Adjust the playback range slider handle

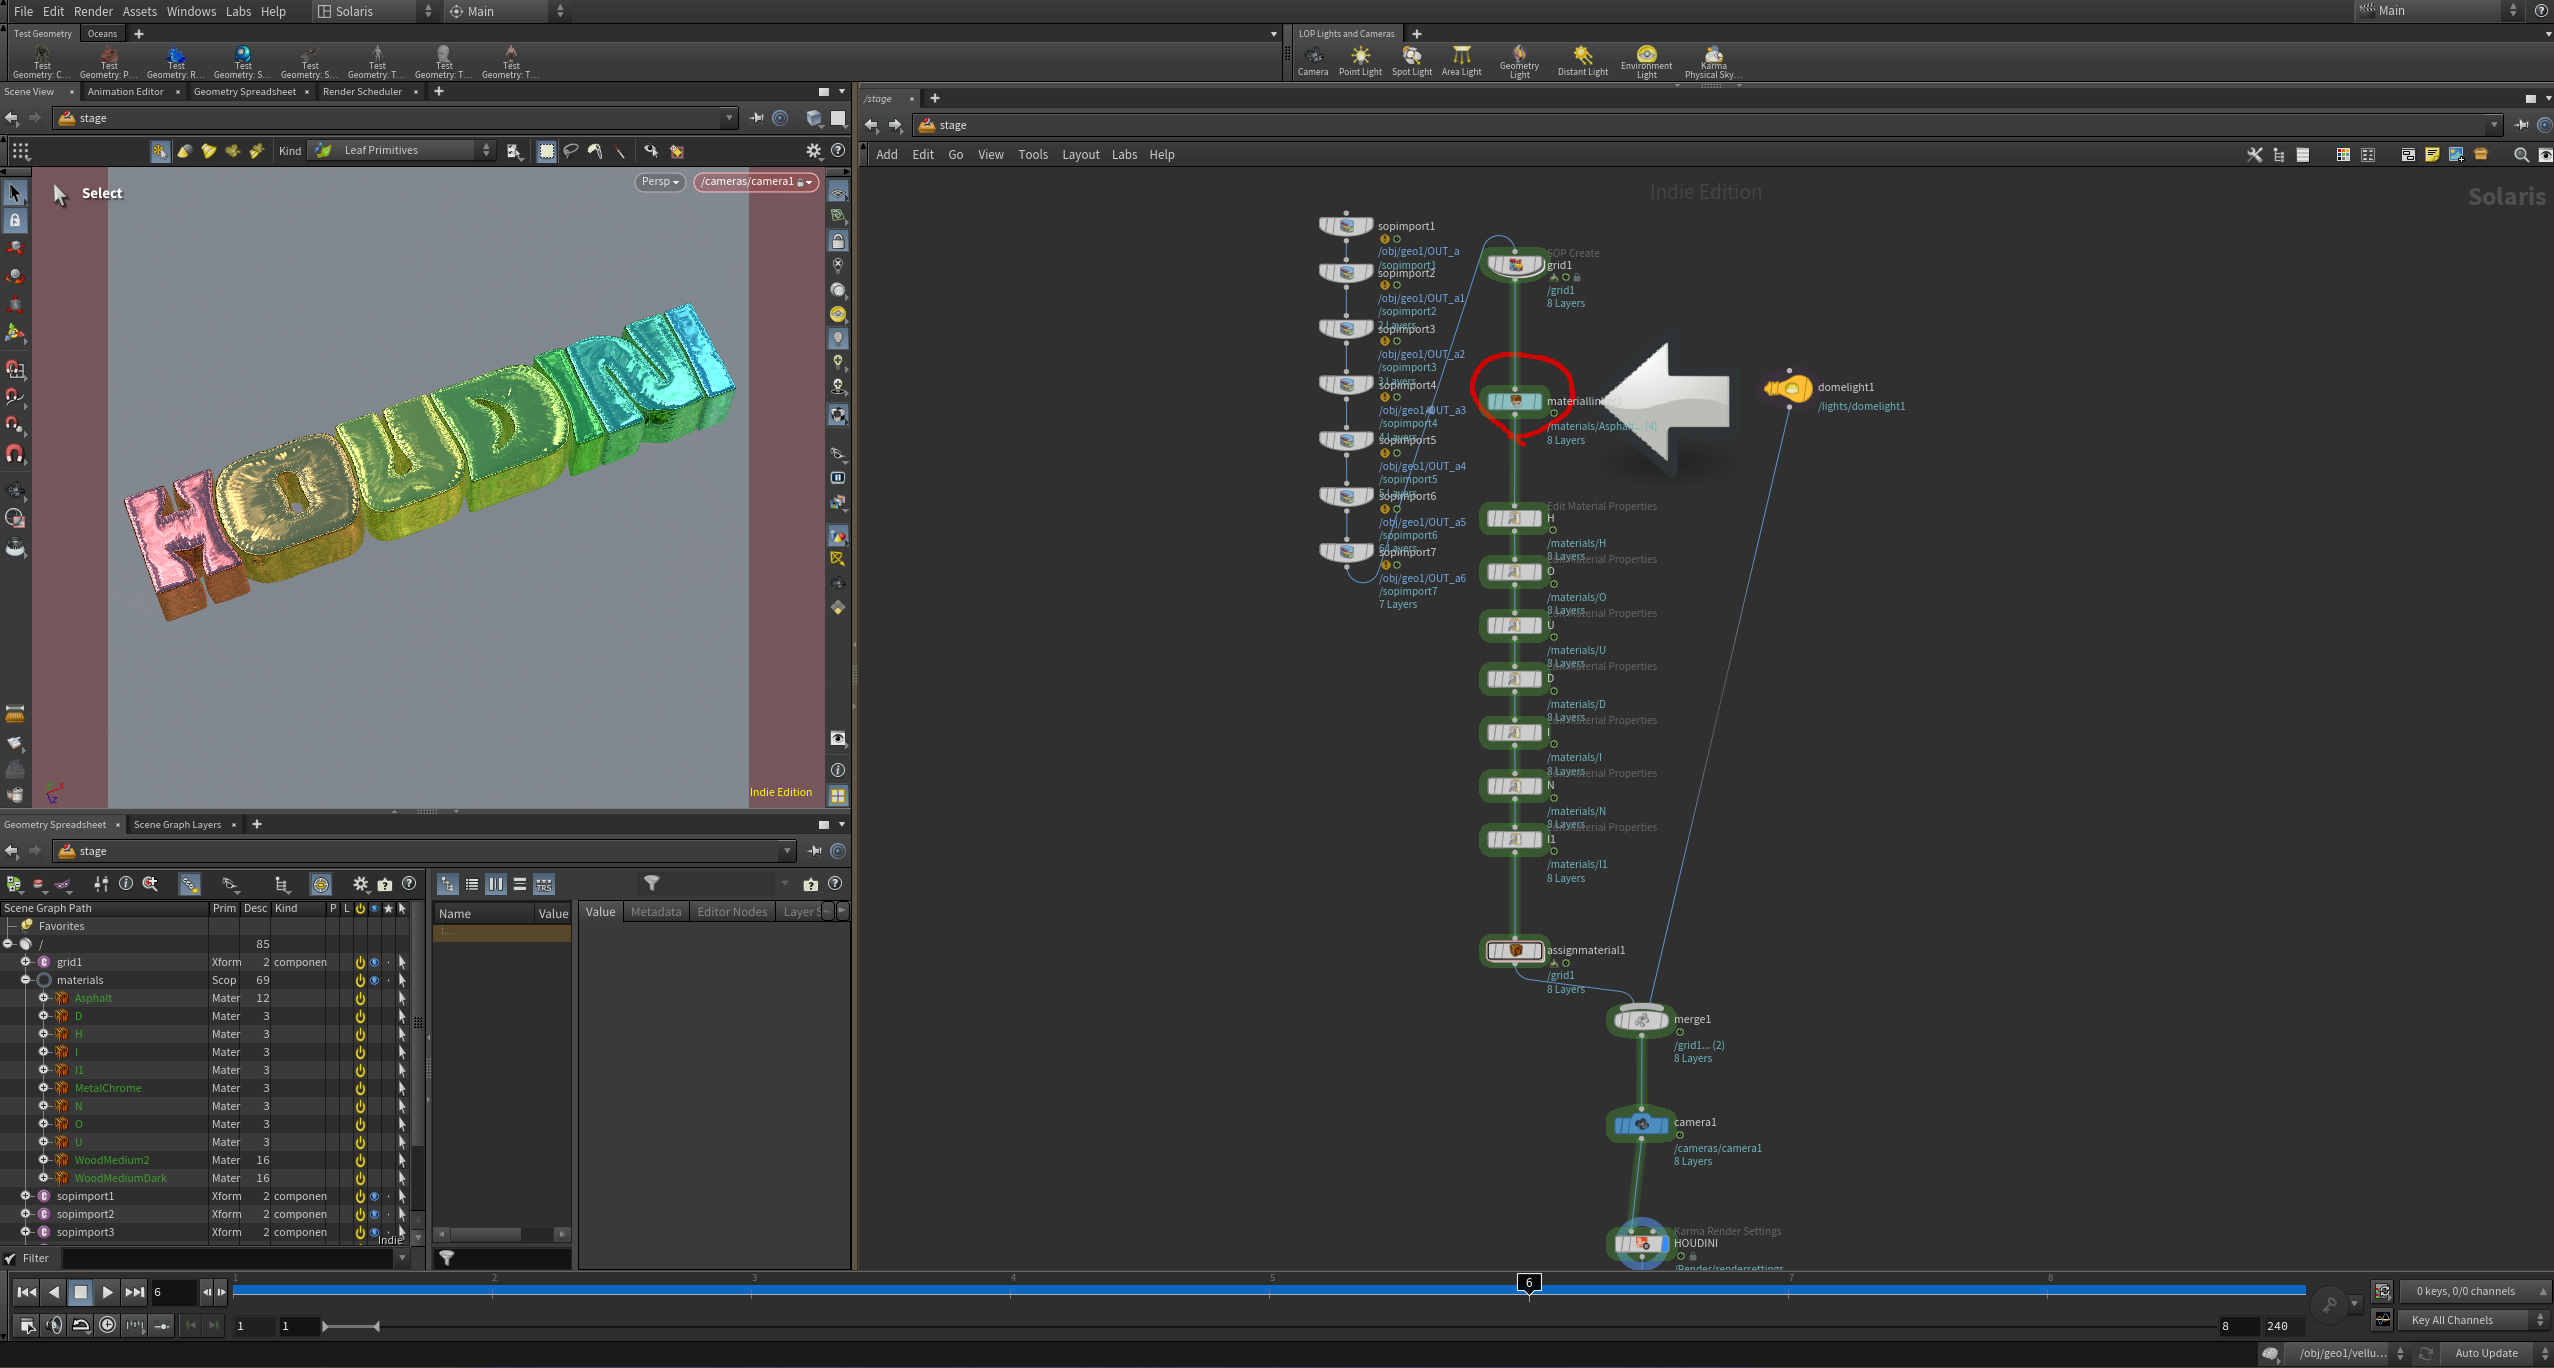tap(350, 1327)
